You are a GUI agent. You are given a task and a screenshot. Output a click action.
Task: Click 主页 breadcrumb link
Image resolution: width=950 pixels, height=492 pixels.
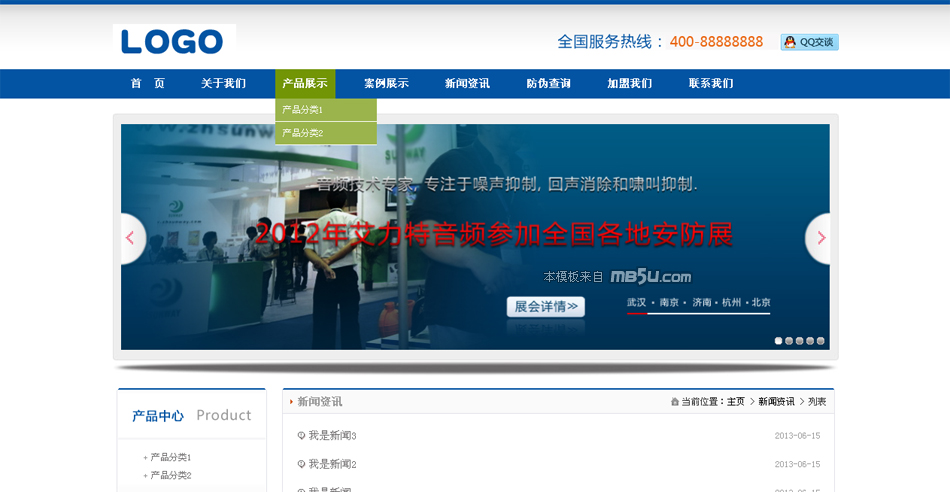click(735, 402)
